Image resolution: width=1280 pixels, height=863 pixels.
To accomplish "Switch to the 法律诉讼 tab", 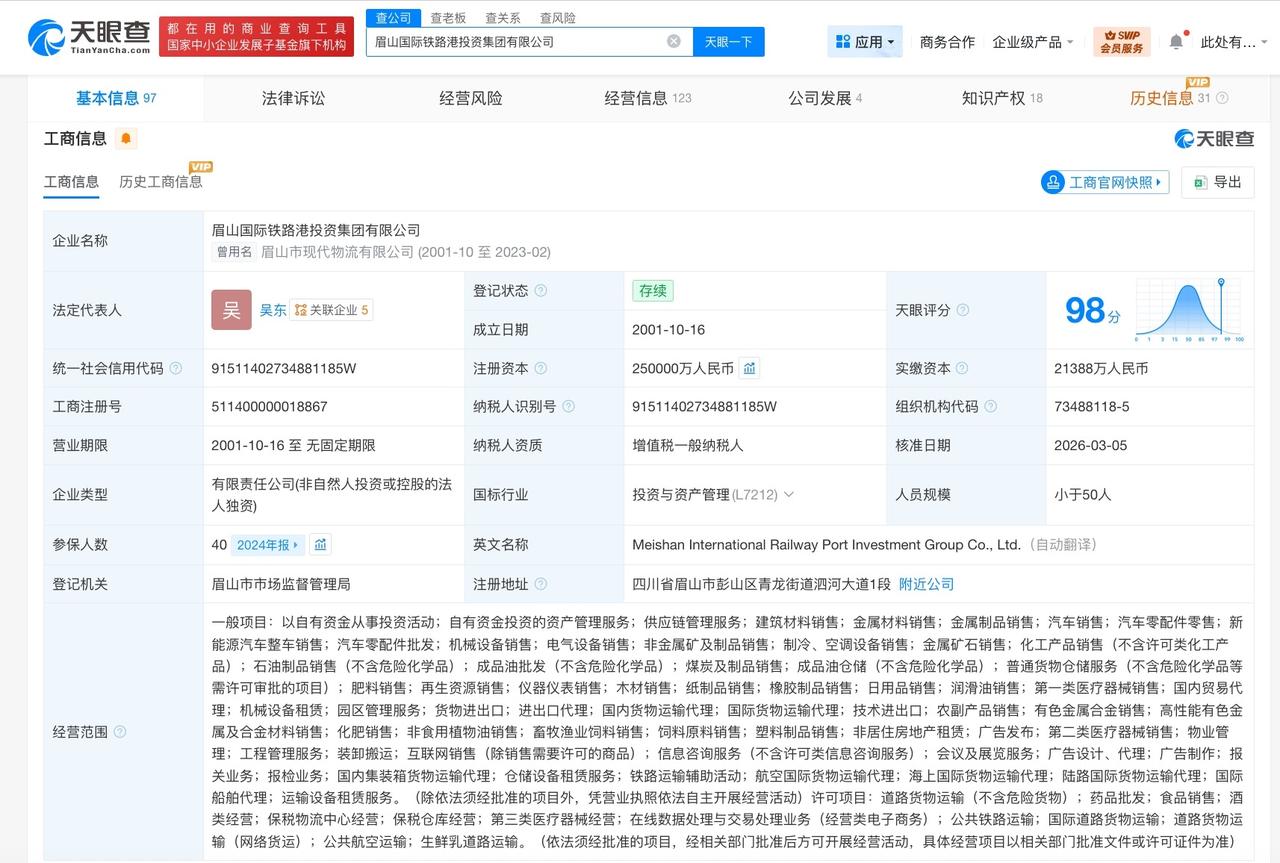I will tap(293, 98).
